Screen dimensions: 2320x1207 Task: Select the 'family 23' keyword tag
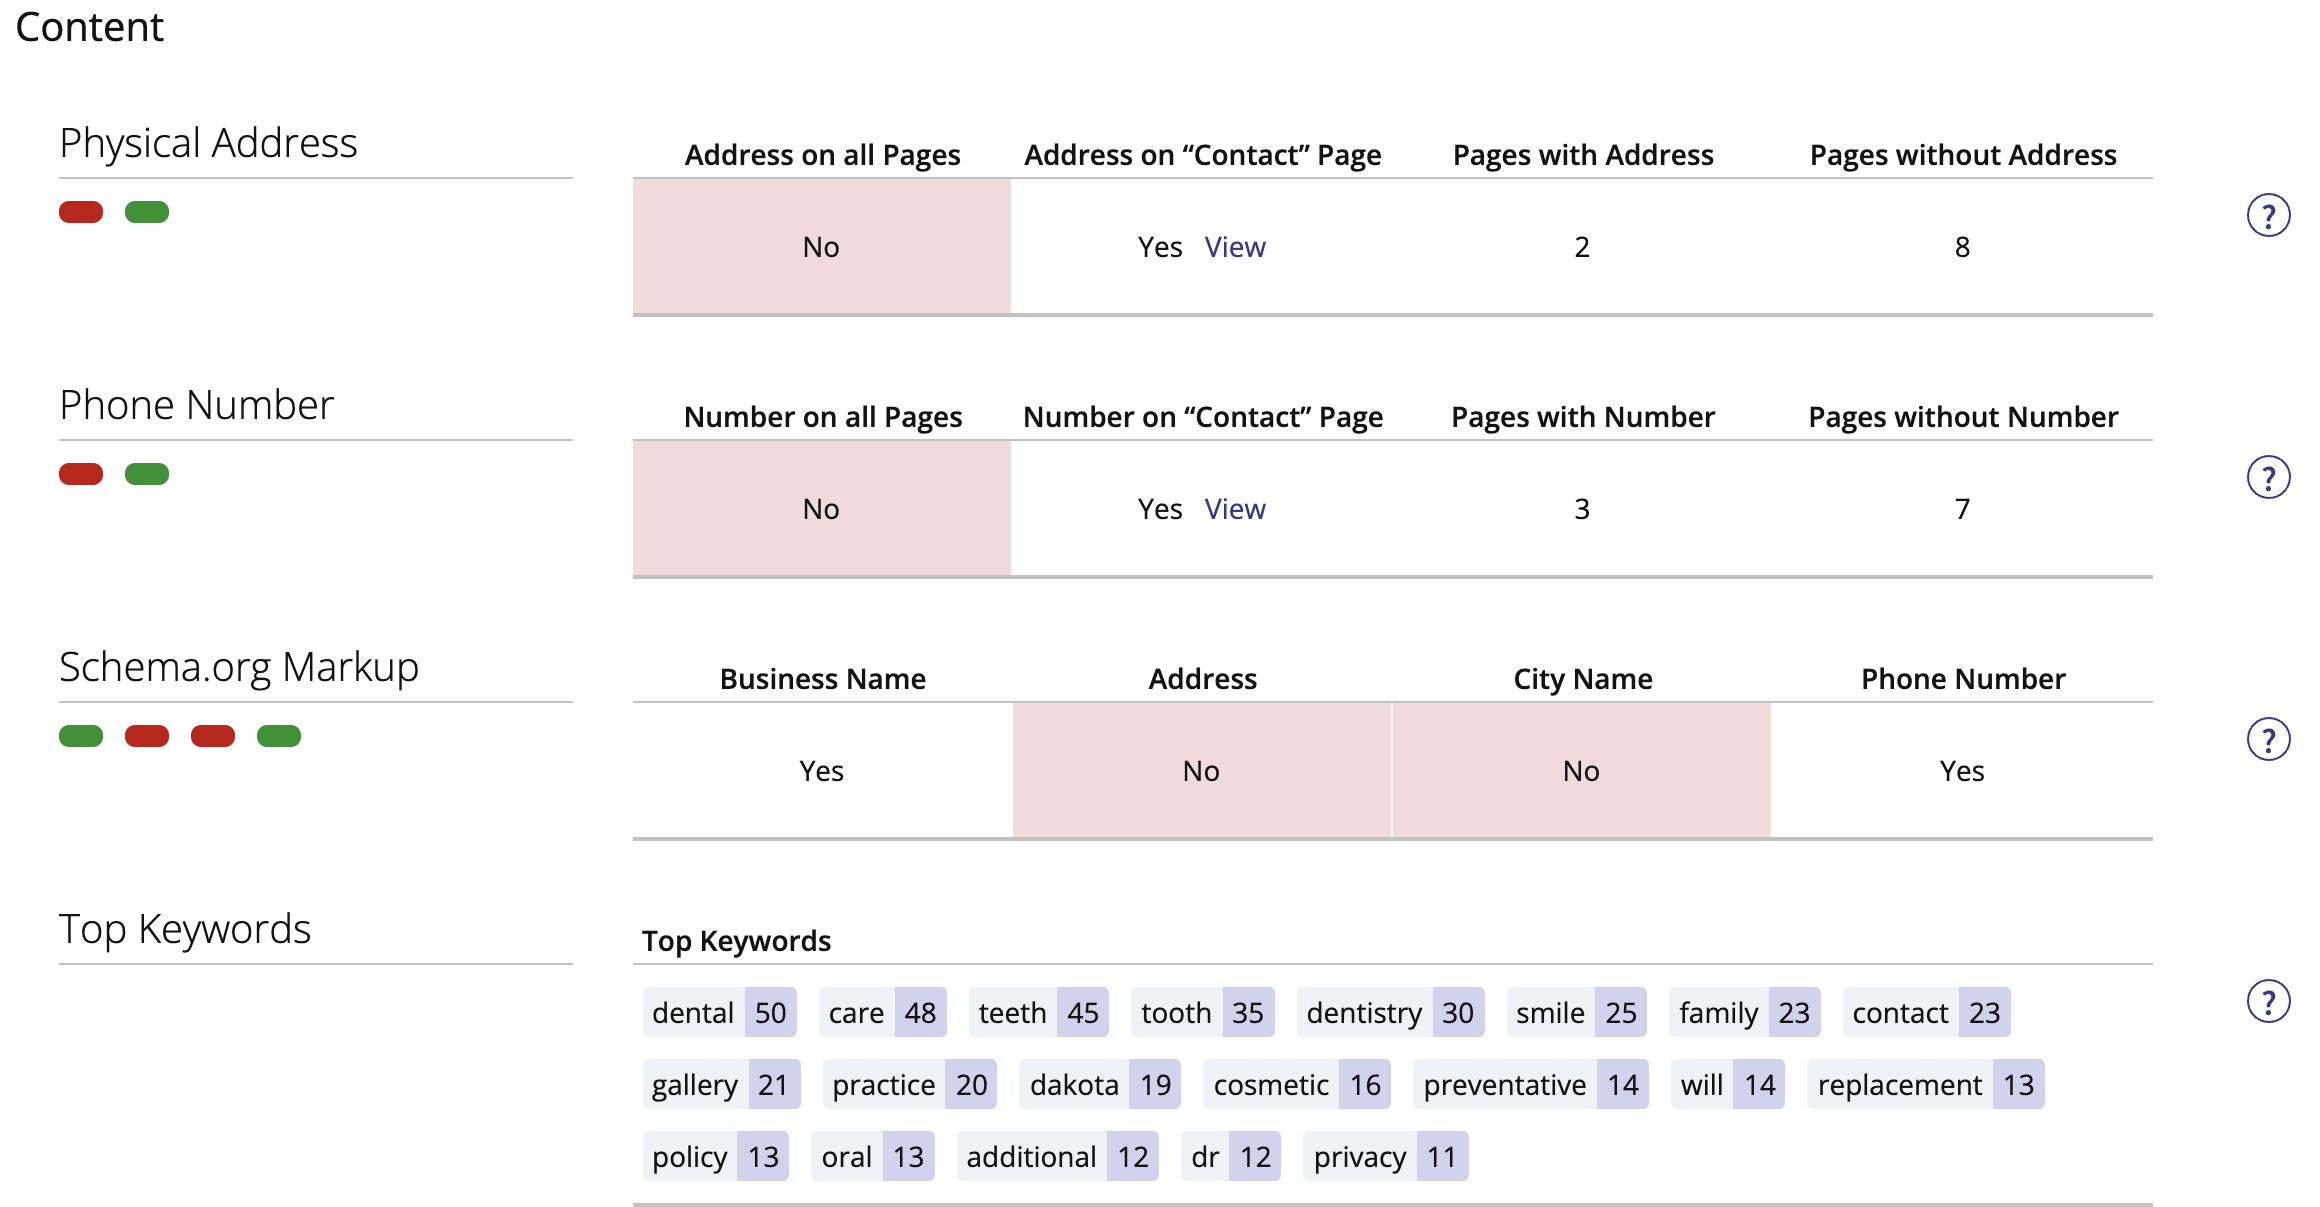coord(1745,1012)
